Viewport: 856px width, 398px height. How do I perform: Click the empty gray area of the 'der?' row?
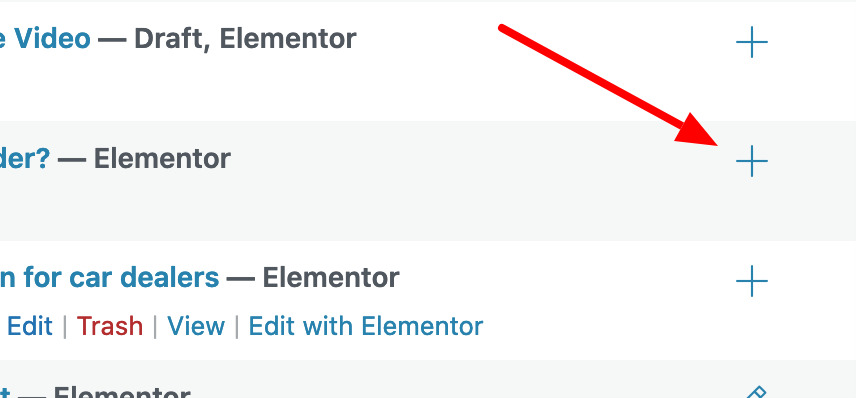tap(437, 207)
